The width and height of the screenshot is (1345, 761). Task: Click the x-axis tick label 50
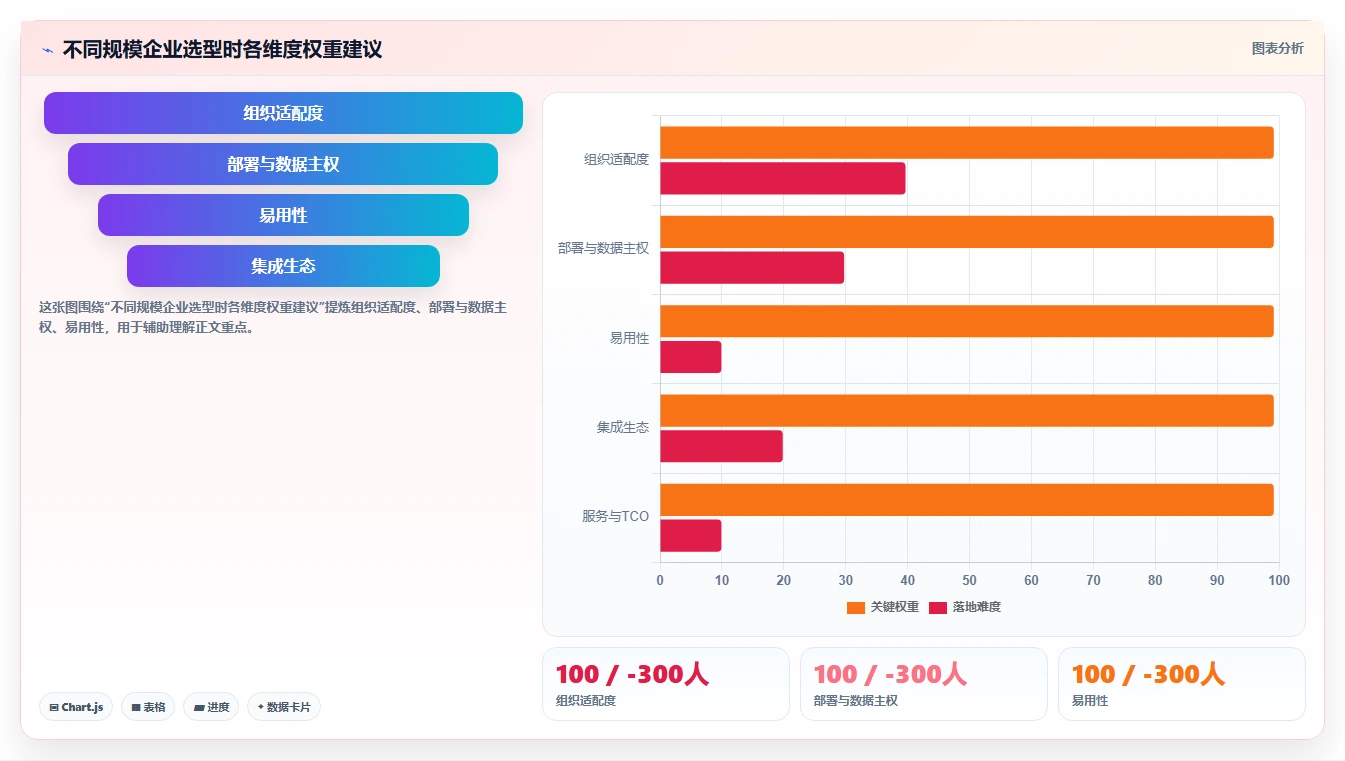pos(969,580)
